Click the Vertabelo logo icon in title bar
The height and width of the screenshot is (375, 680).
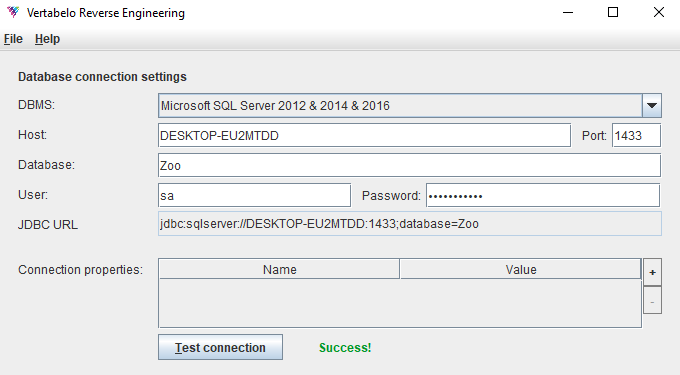[13, 12]
